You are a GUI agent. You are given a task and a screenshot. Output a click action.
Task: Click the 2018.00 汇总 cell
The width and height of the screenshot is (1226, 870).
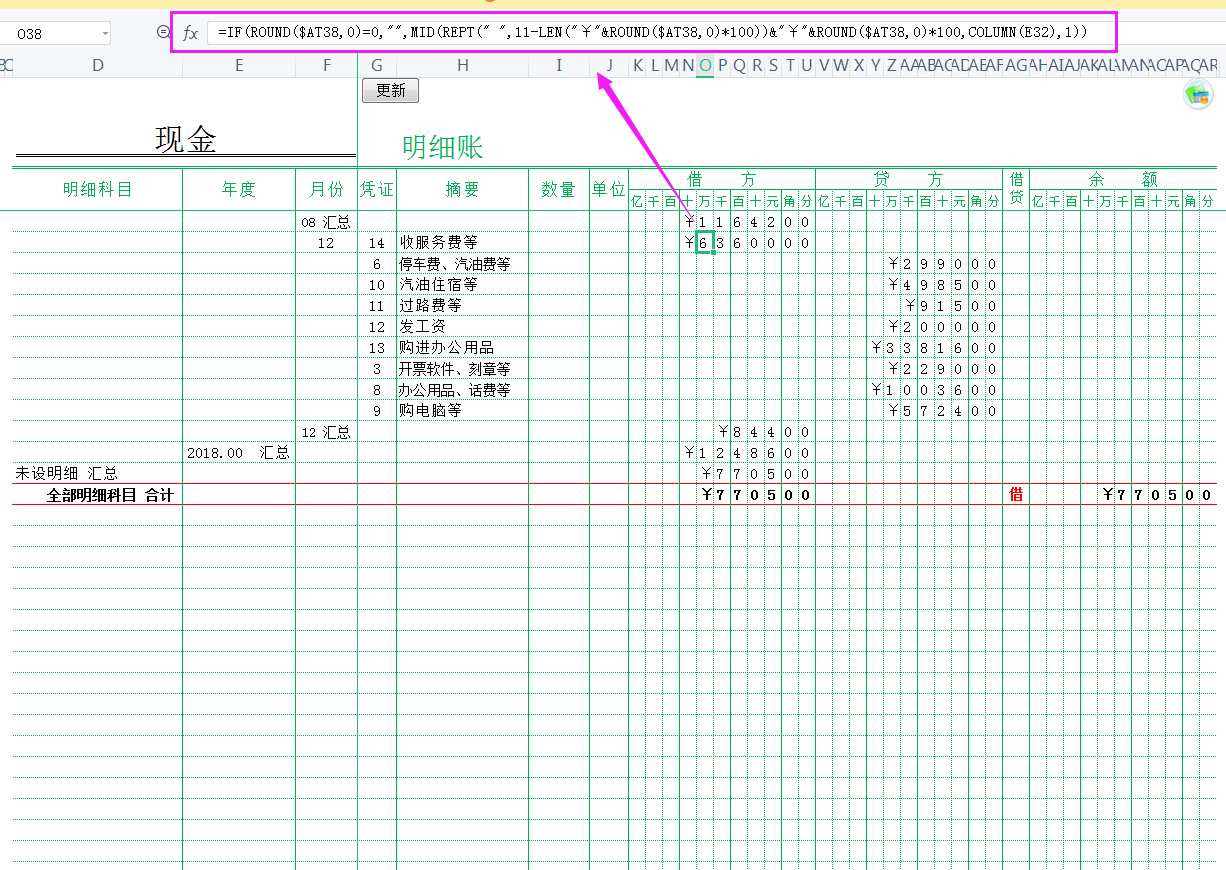pos(239,453)
